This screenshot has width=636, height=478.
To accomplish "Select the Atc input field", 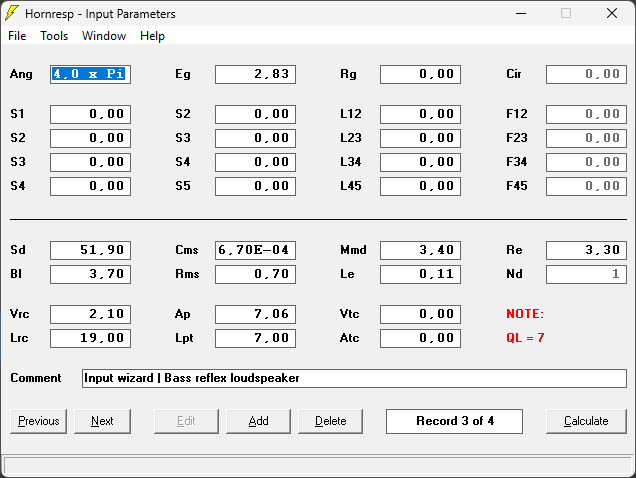I will point(420,338).
